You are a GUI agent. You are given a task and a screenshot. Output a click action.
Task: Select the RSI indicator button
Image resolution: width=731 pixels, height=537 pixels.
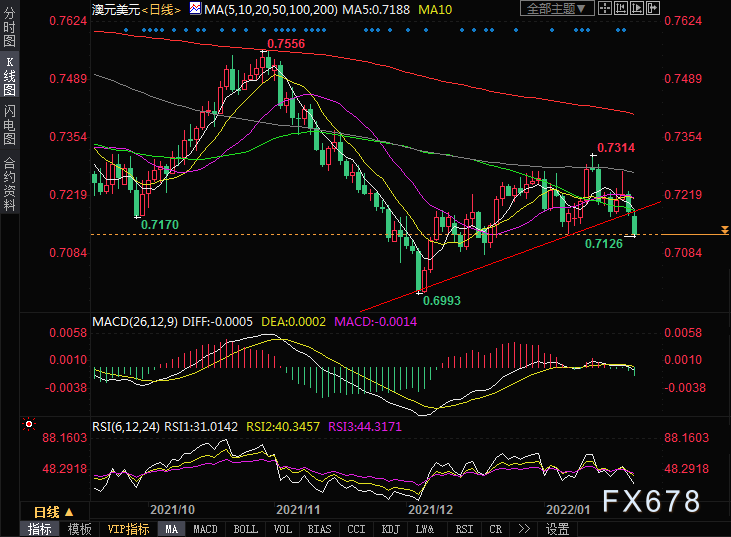coord(464,529)
